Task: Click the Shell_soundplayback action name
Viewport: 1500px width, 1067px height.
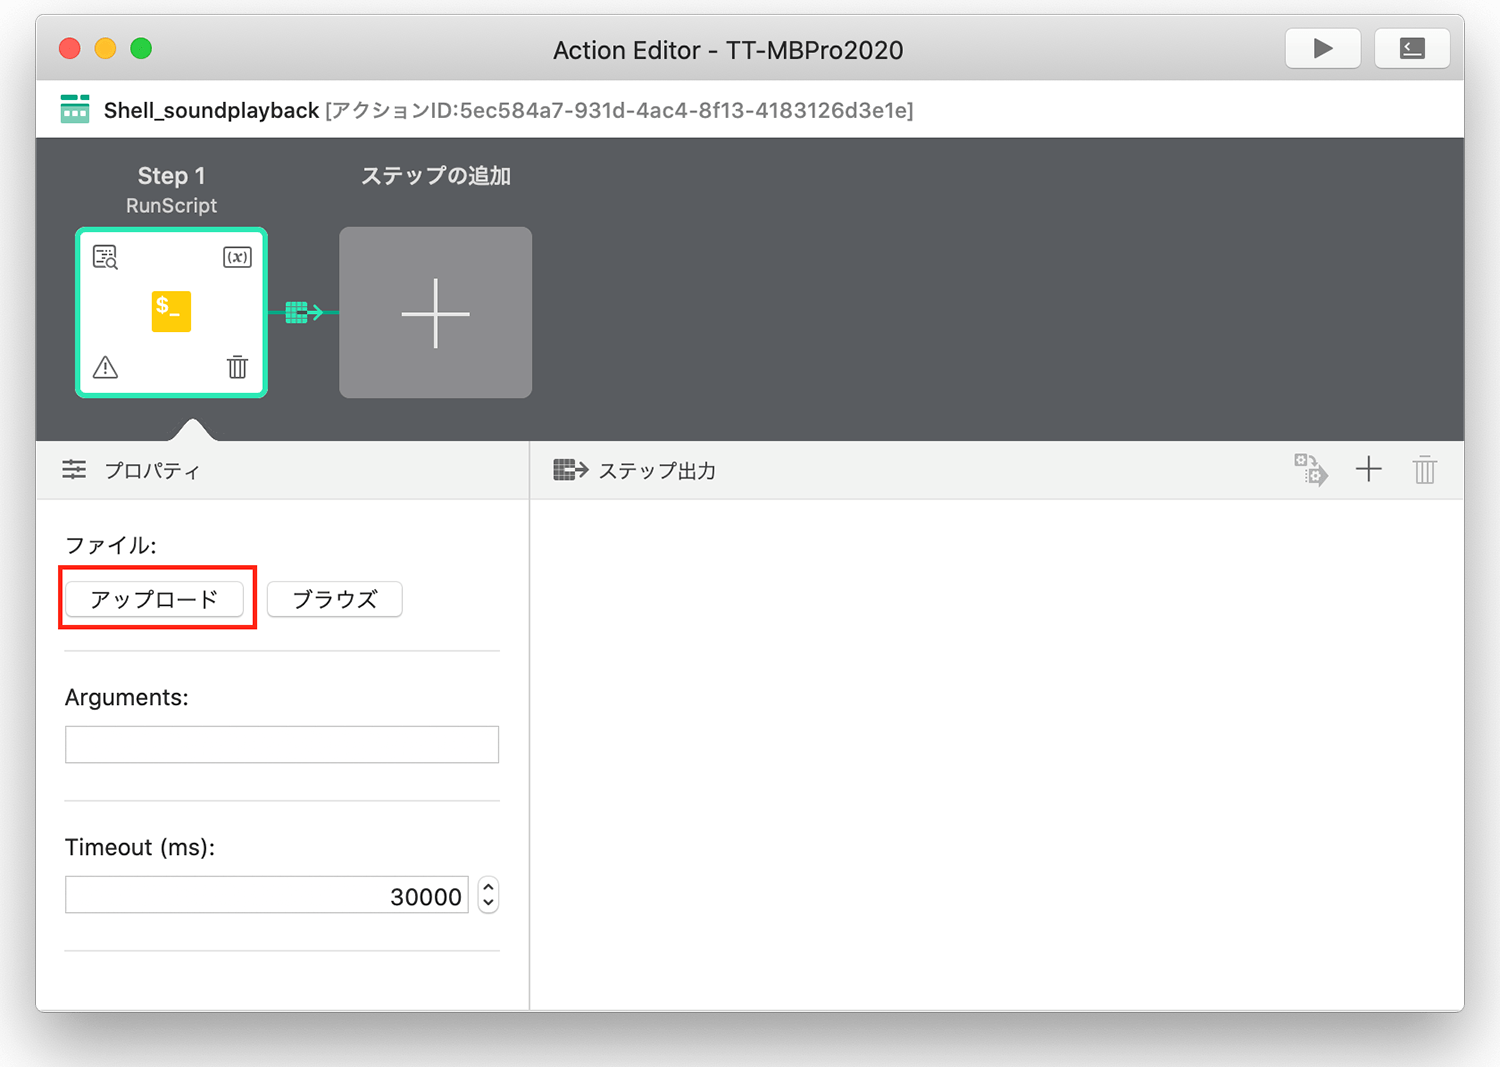Action: coord(211,110)
